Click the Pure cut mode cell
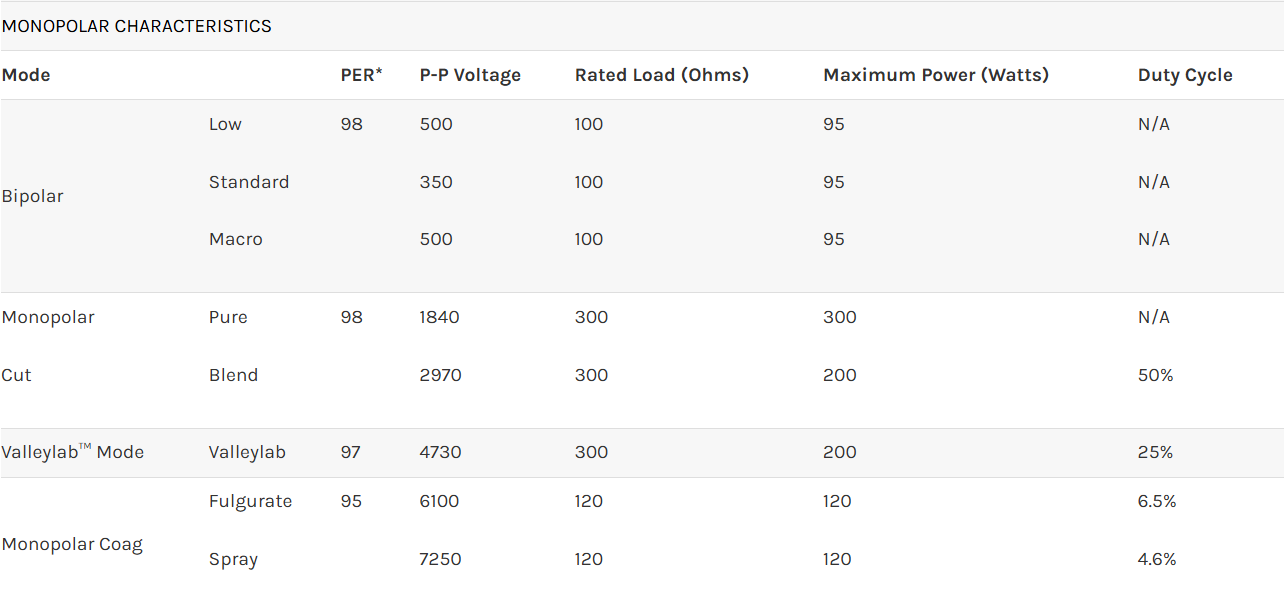The image size is (1287, 612). pyautogui.click(x=228, y=317)
